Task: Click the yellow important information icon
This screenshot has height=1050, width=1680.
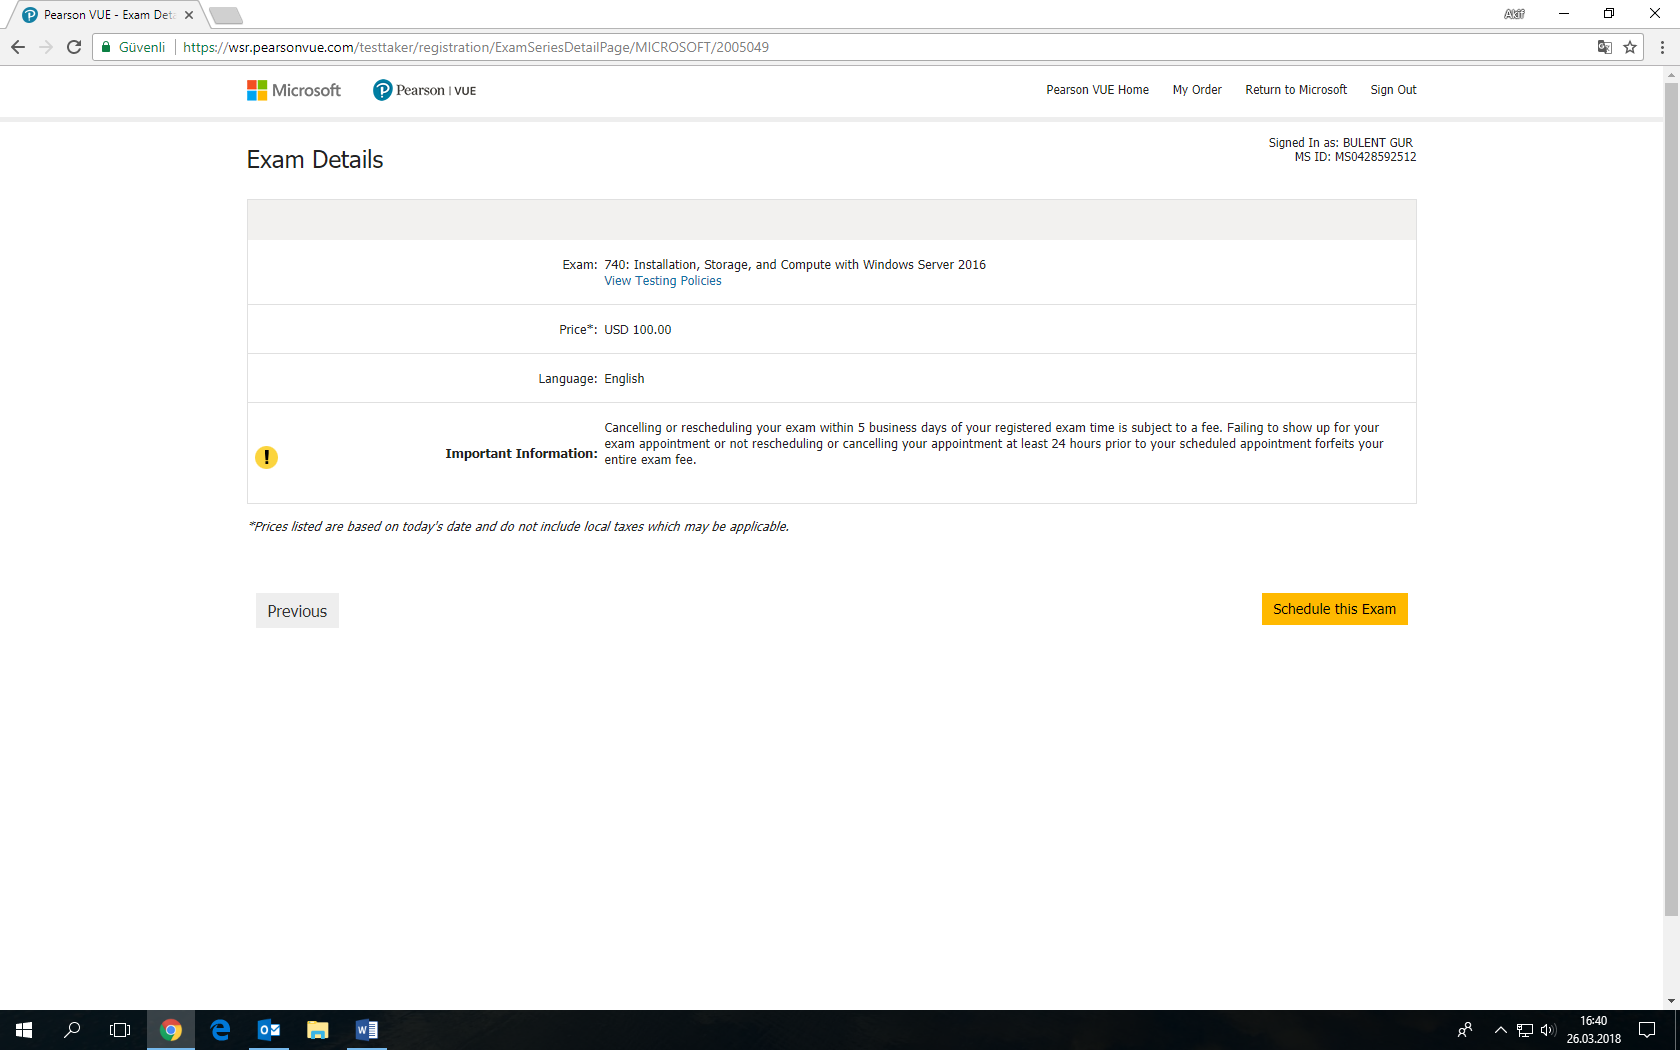Action: coord(266,457)
